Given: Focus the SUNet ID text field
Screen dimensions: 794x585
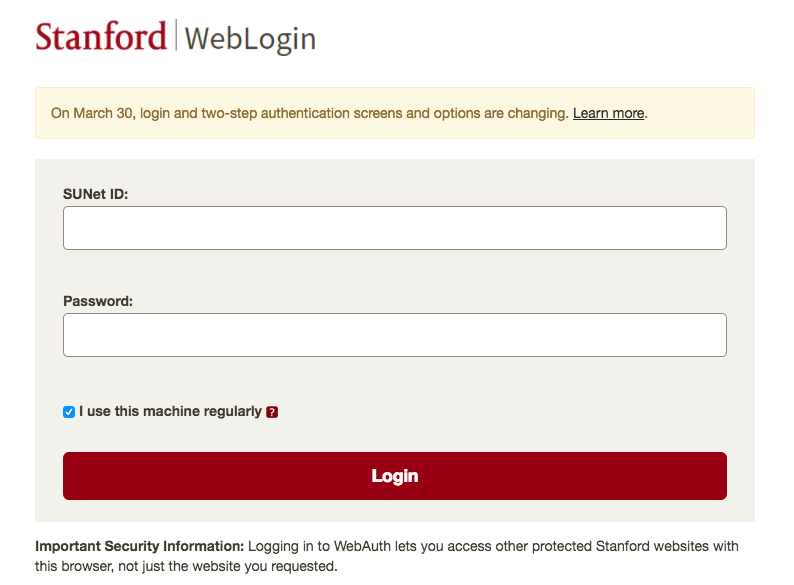Looking at the screenshot, I should (x=394, y=228).
